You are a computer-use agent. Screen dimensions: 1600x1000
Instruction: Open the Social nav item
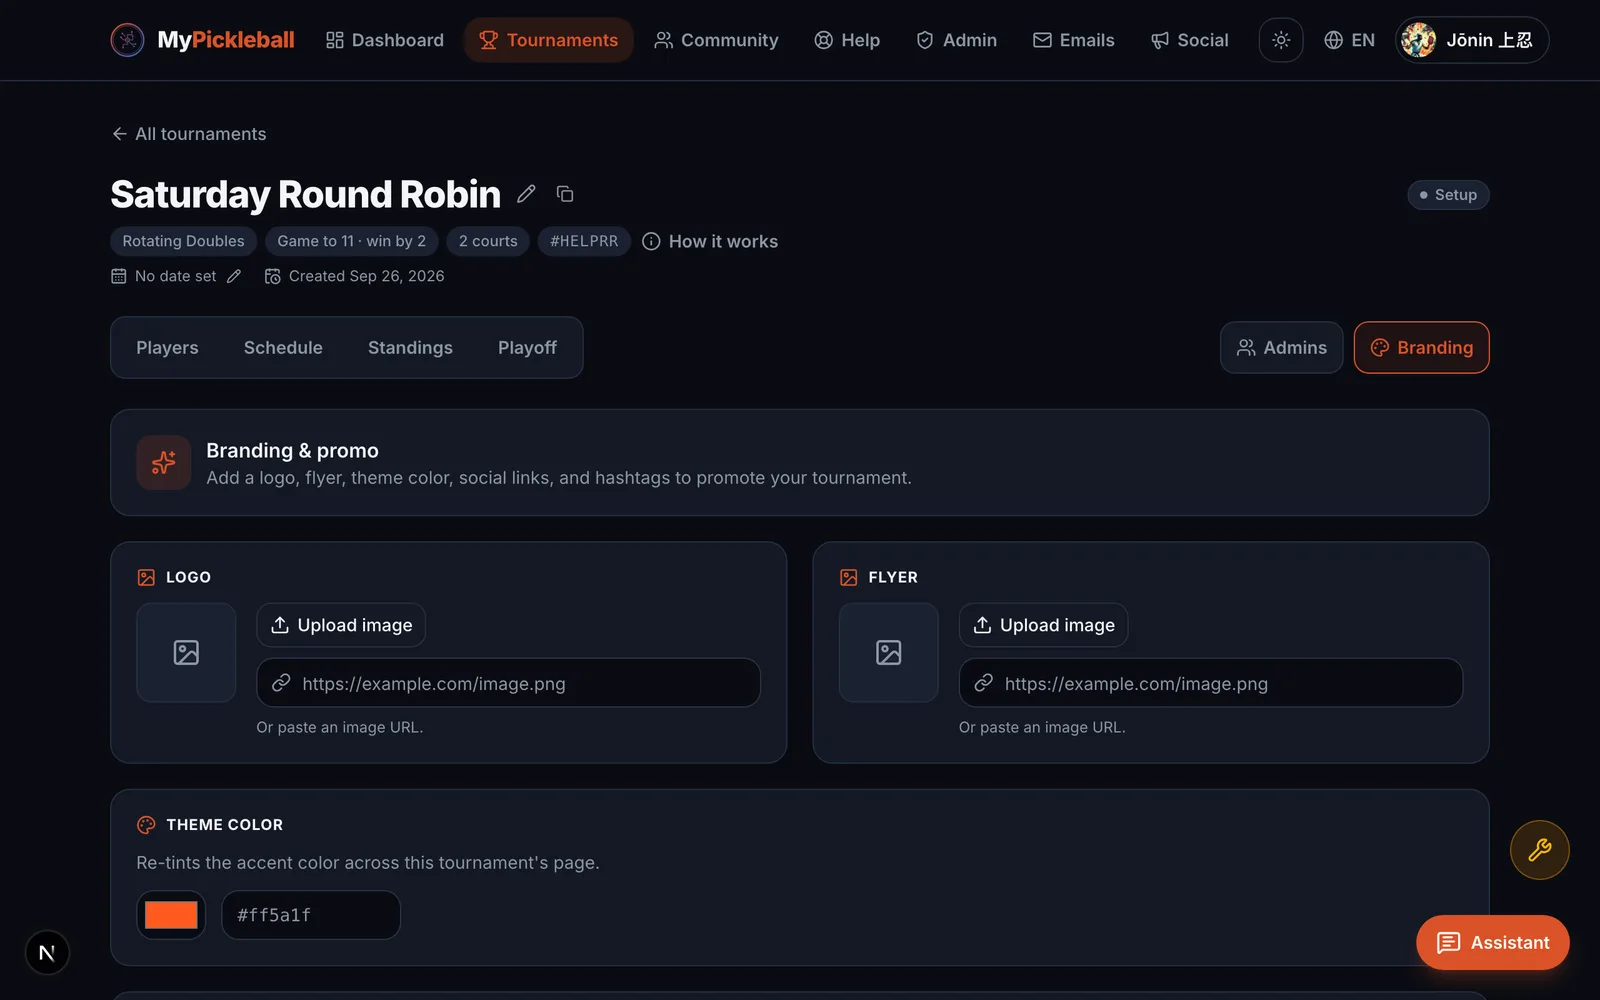[1189, 40]
